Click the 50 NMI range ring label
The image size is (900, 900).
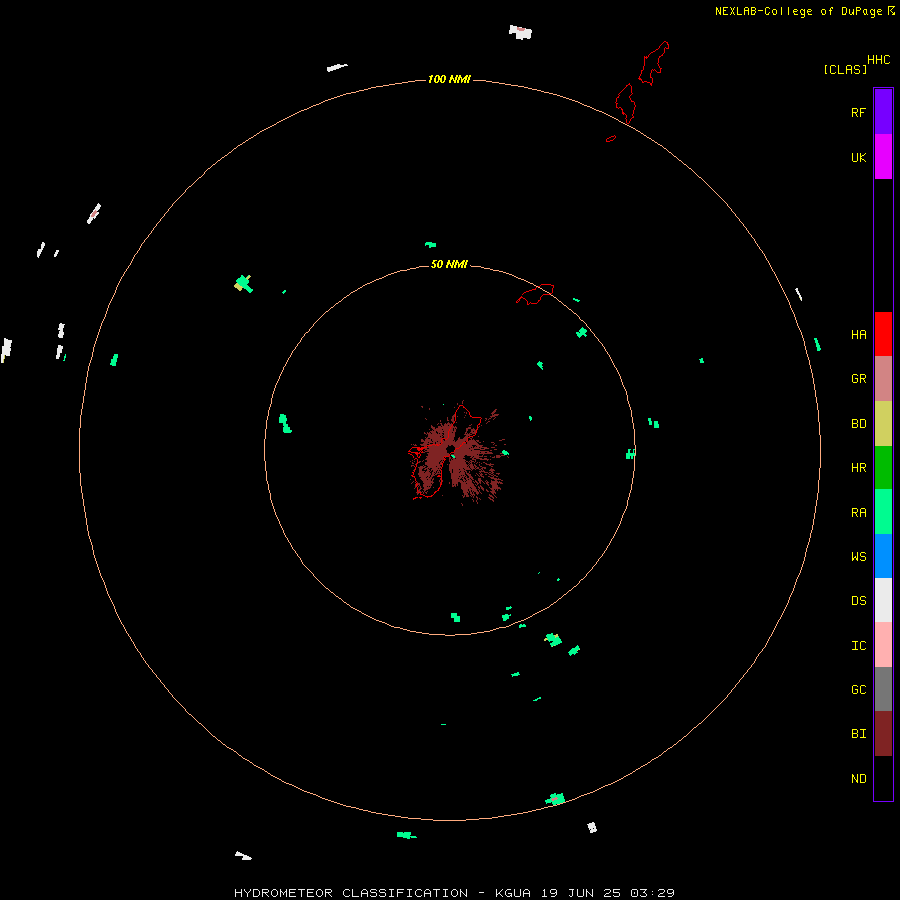point(449,265)
